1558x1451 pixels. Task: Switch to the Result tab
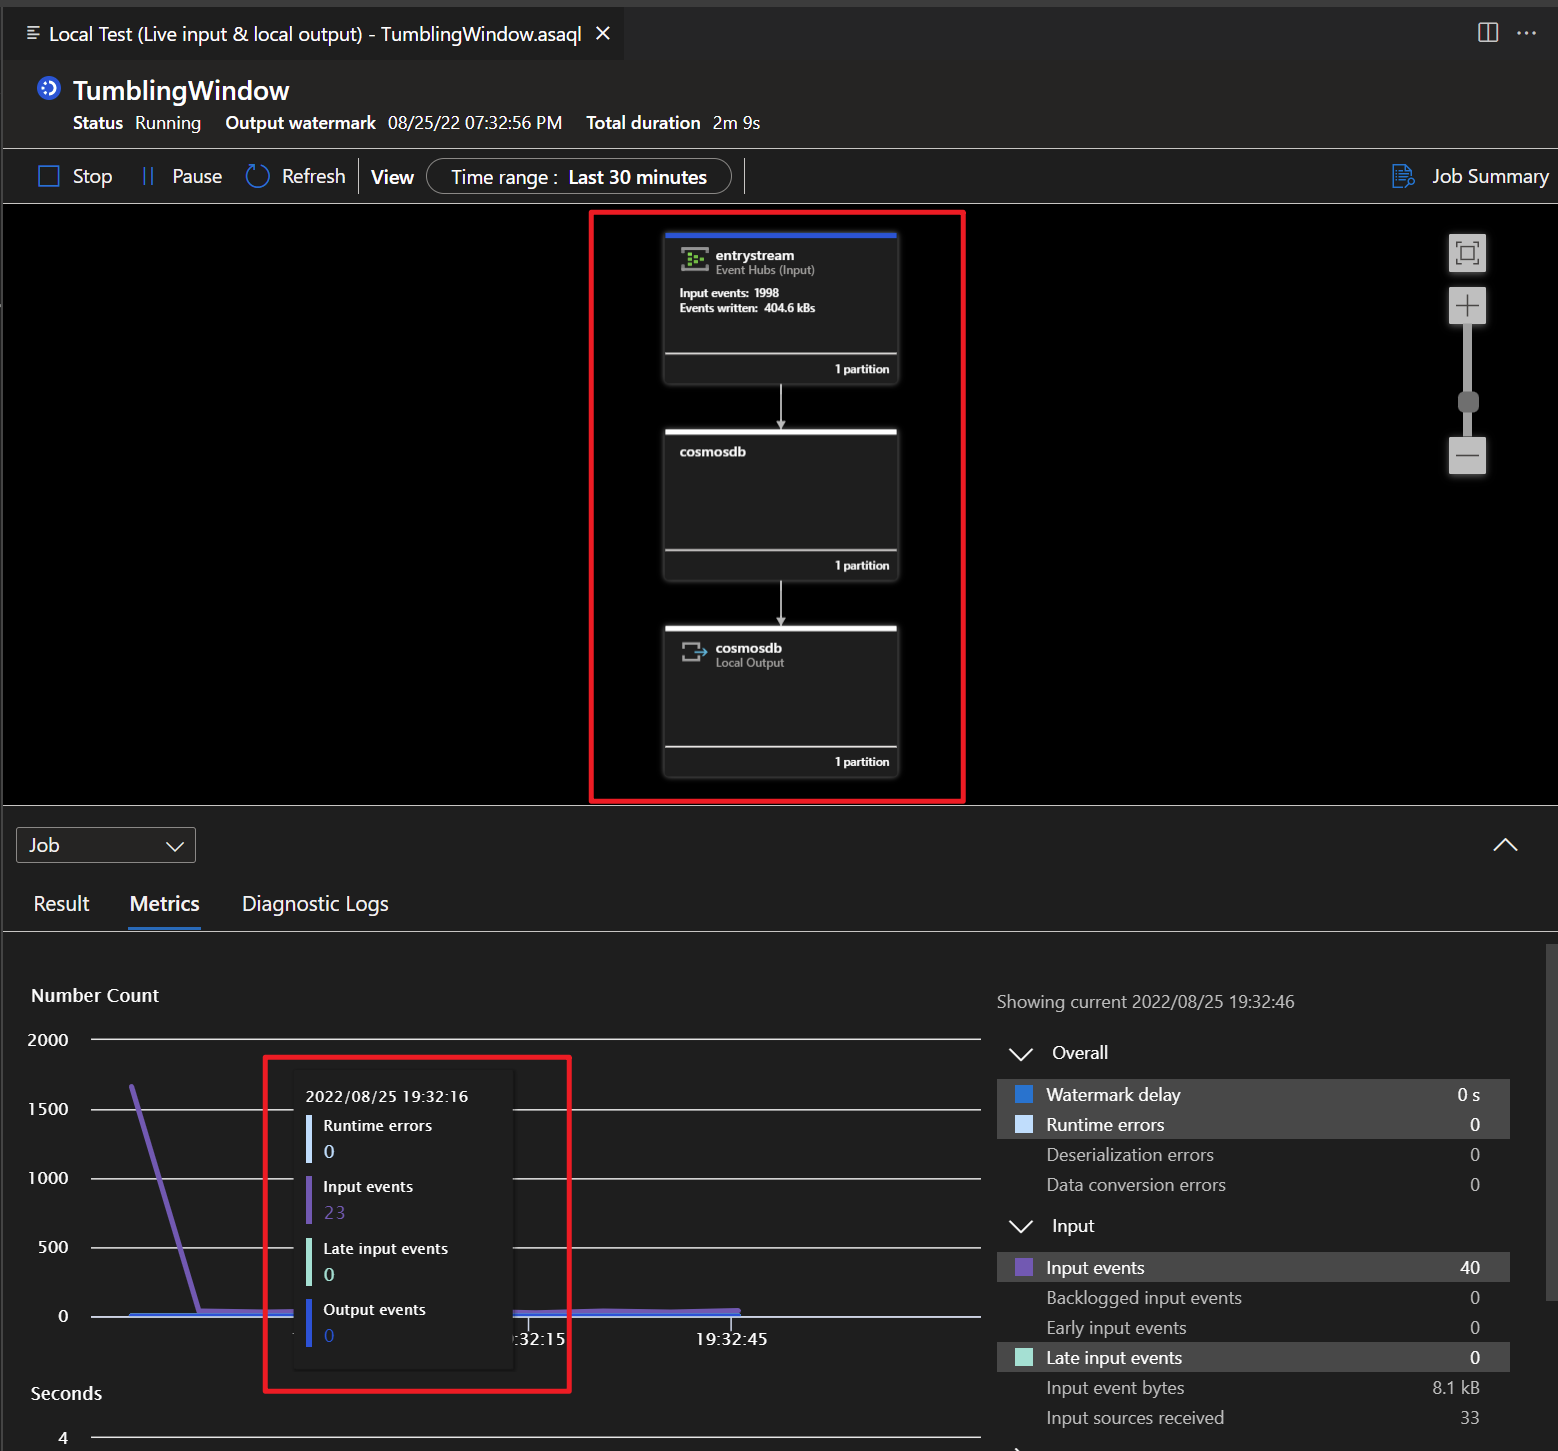62,904
